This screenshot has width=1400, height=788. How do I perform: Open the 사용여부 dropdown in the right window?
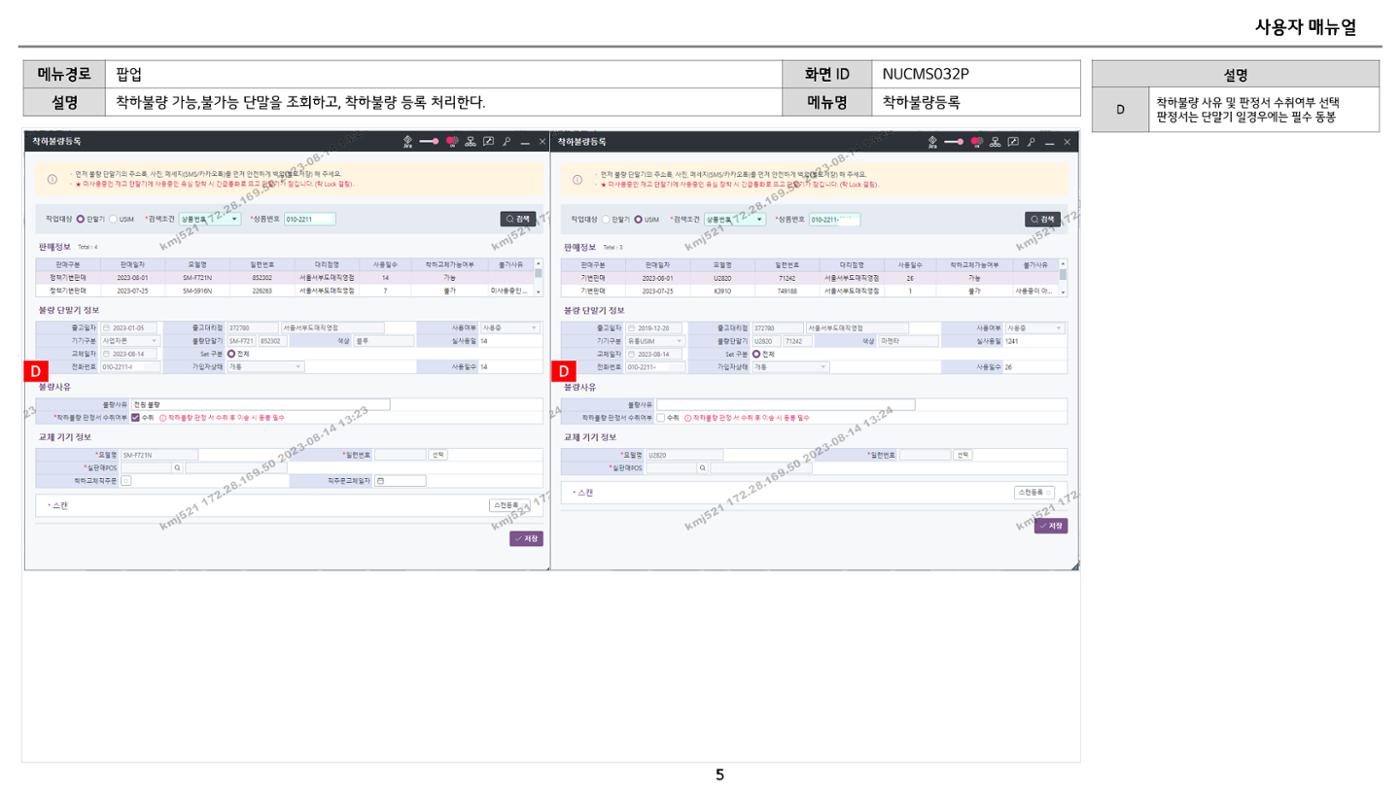[x=1035, y=328]
